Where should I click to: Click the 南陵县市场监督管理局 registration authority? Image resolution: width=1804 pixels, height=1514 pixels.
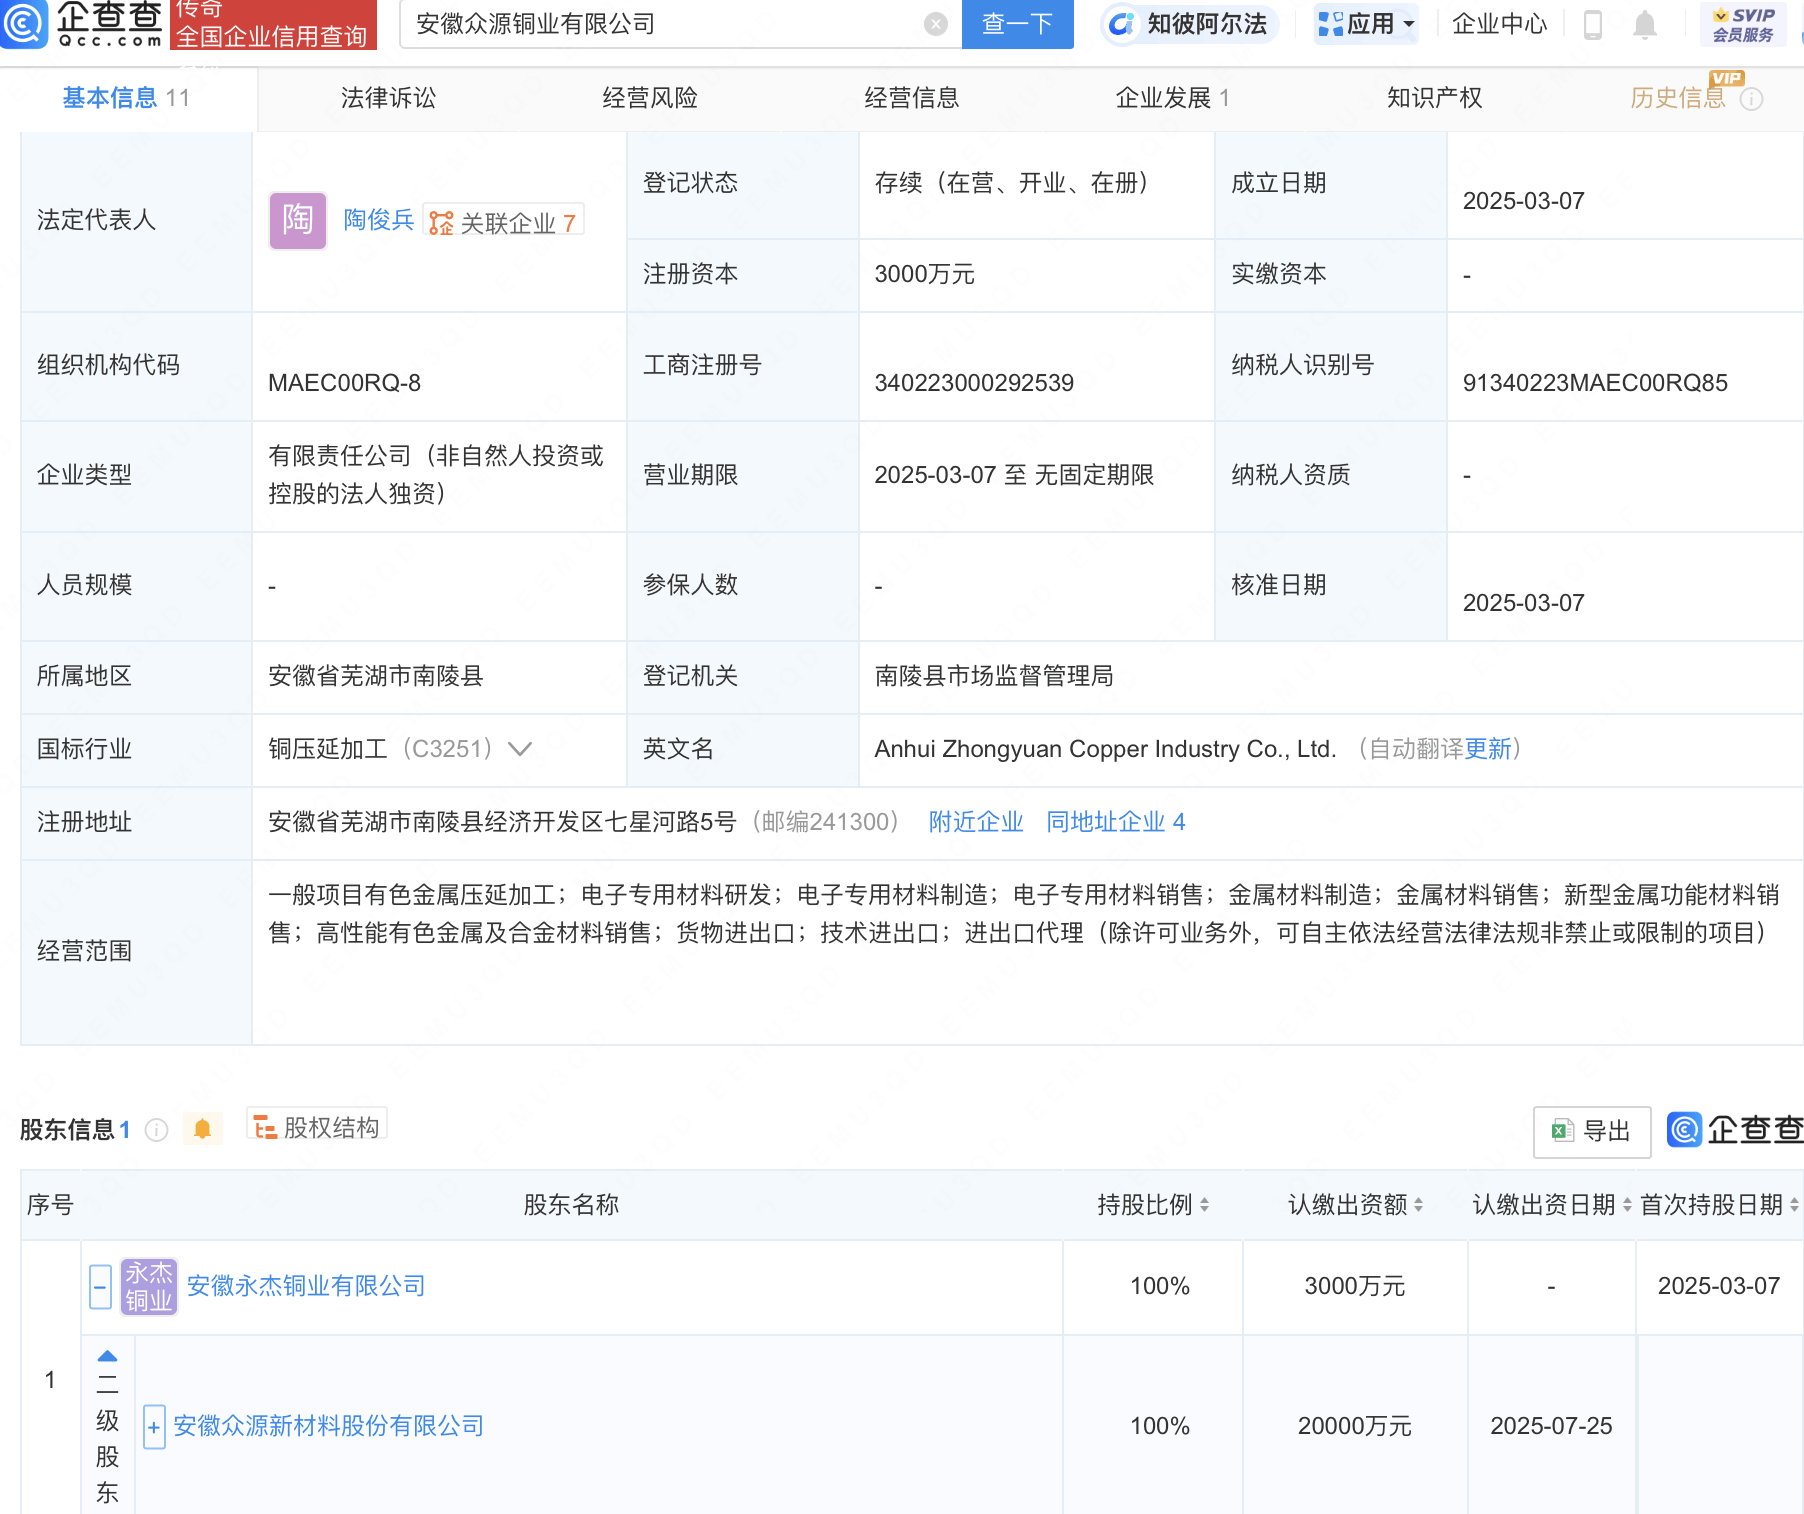994,676
